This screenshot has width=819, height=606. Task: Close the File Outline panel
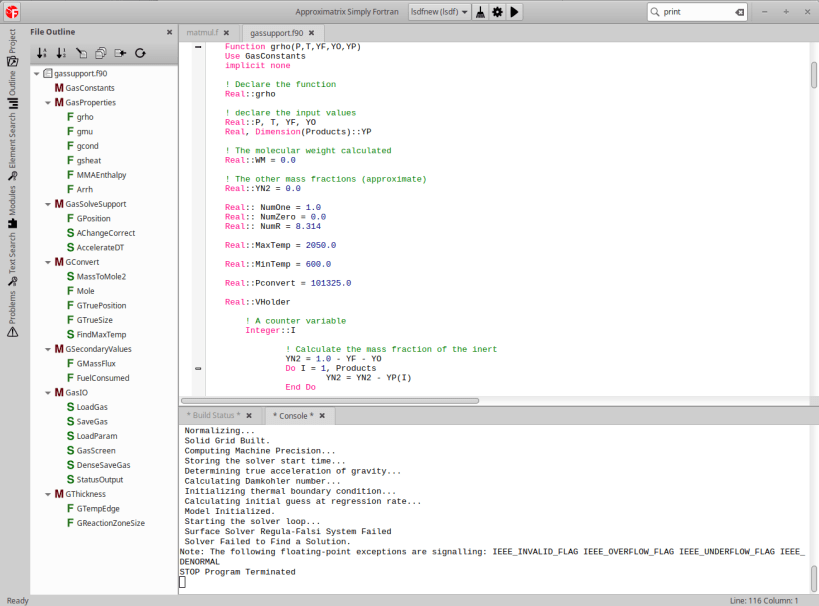click(169, 32)
